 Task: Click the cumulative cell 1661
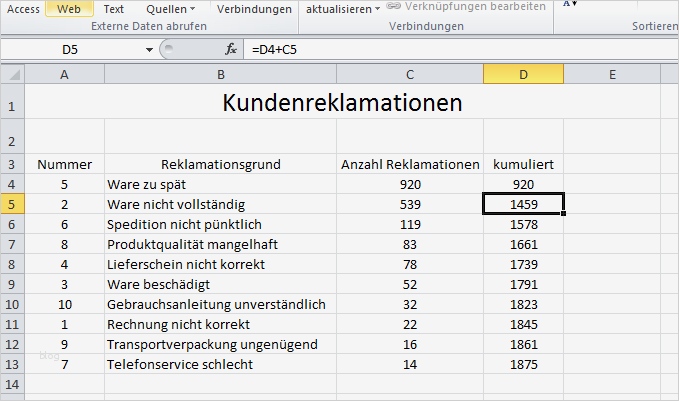(524, 244)
